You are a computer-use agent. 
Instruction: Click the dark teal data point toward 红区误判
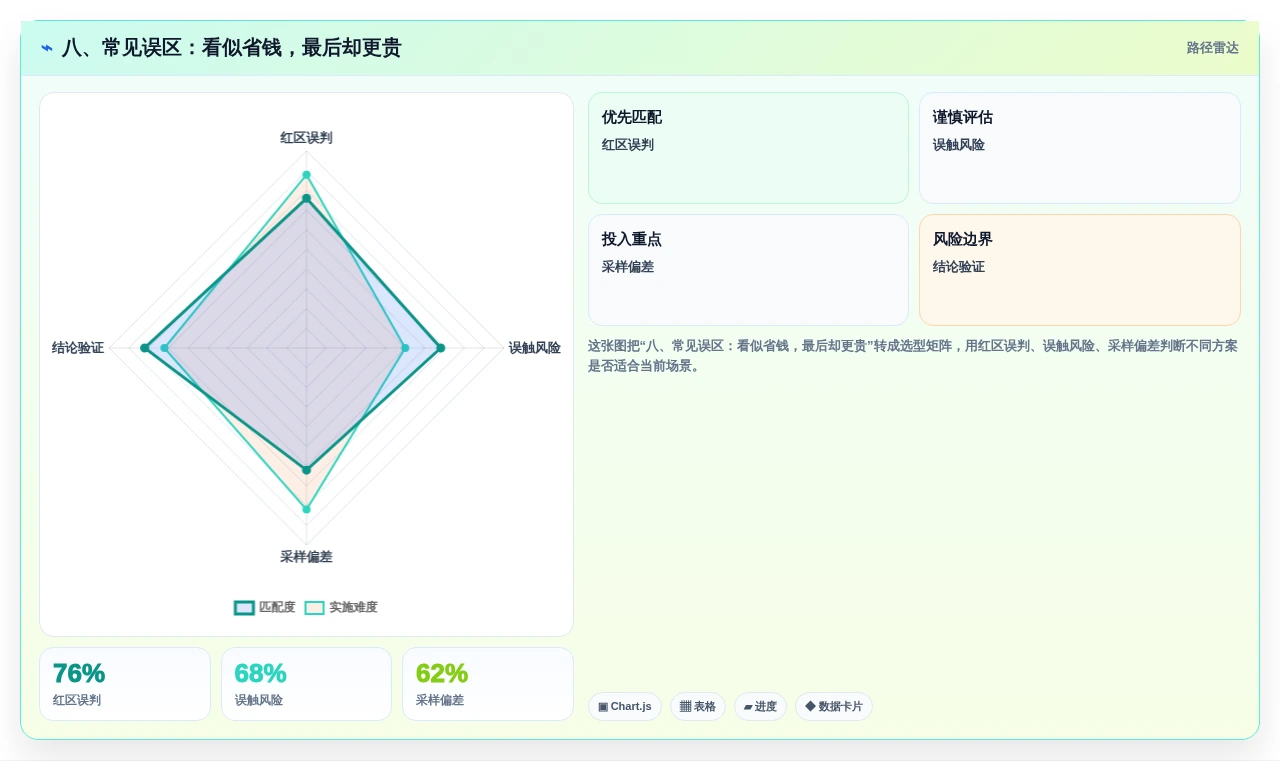coord(306,198)
